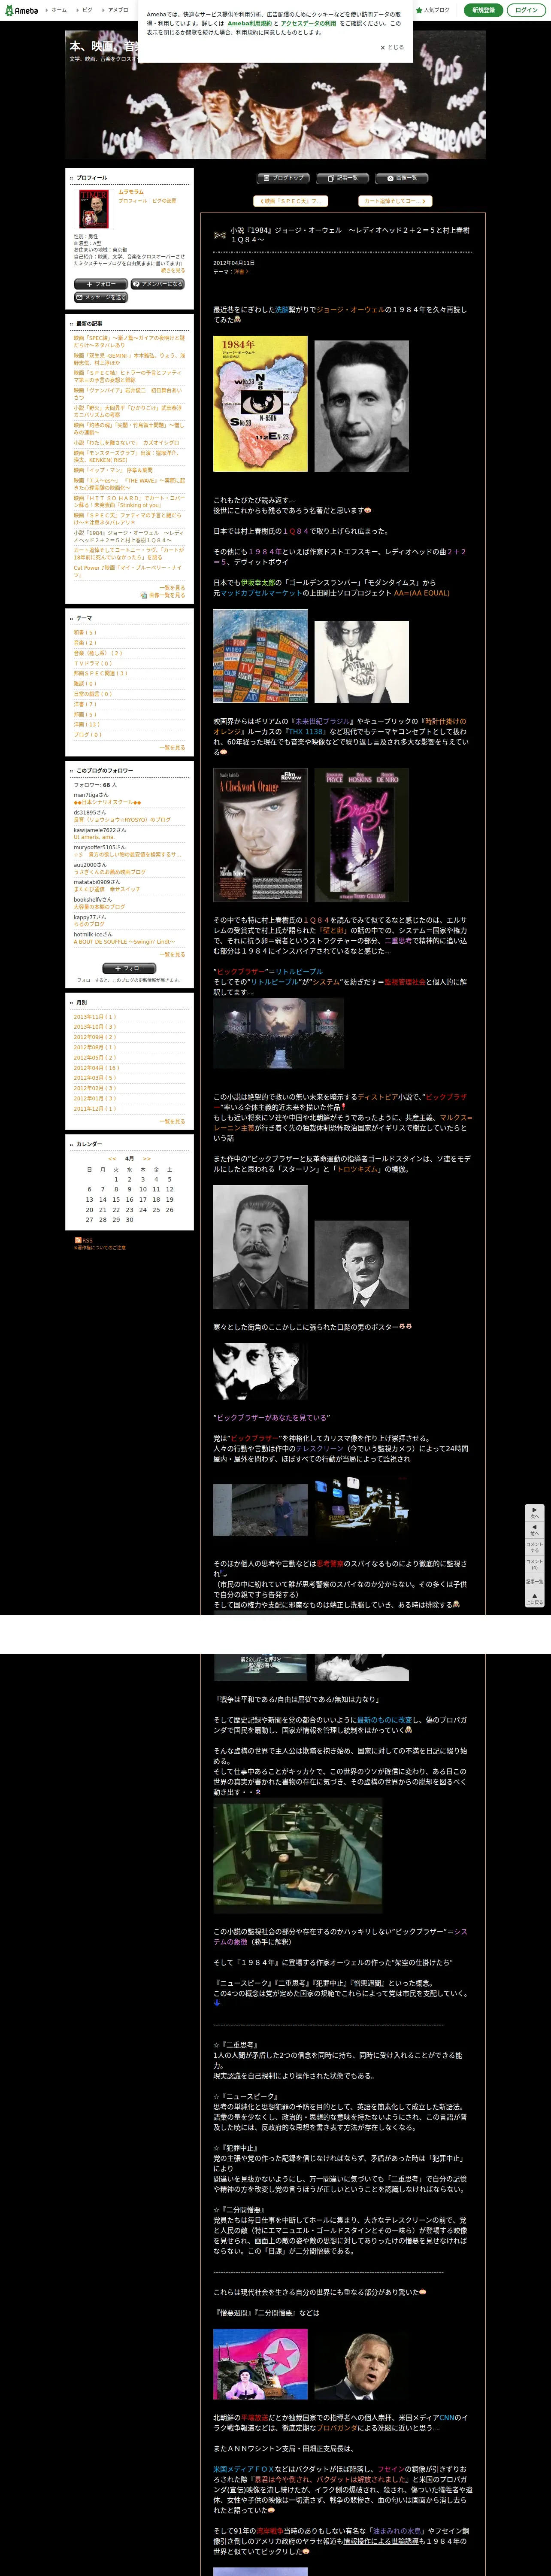Open A BOUT DE SOUFFLE follower blog
The width and height of the screenshot is (551, 2576).
click(124, 941)
